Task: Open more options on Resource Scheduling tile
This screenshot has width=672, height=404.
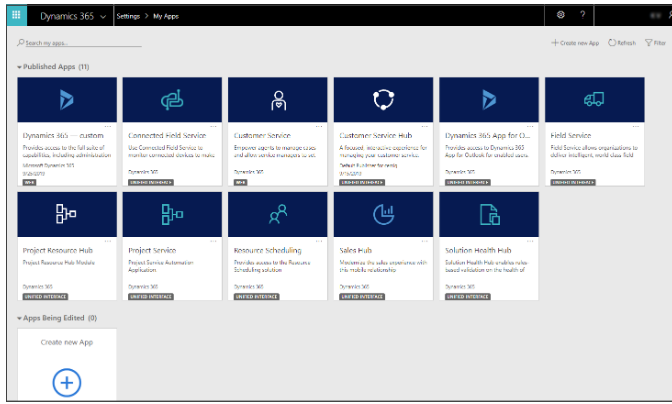Action: pyautogui.click(x=319, y=241)
